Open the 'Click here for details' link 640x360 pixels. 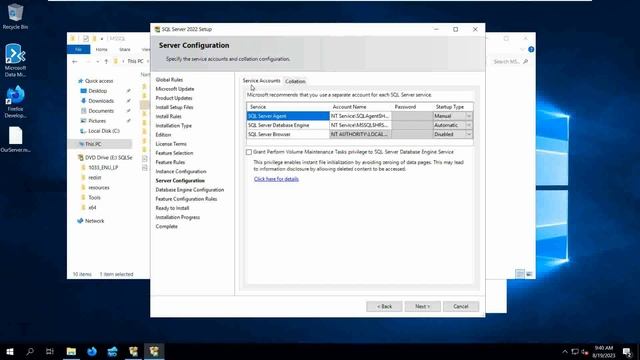[276, 179]
